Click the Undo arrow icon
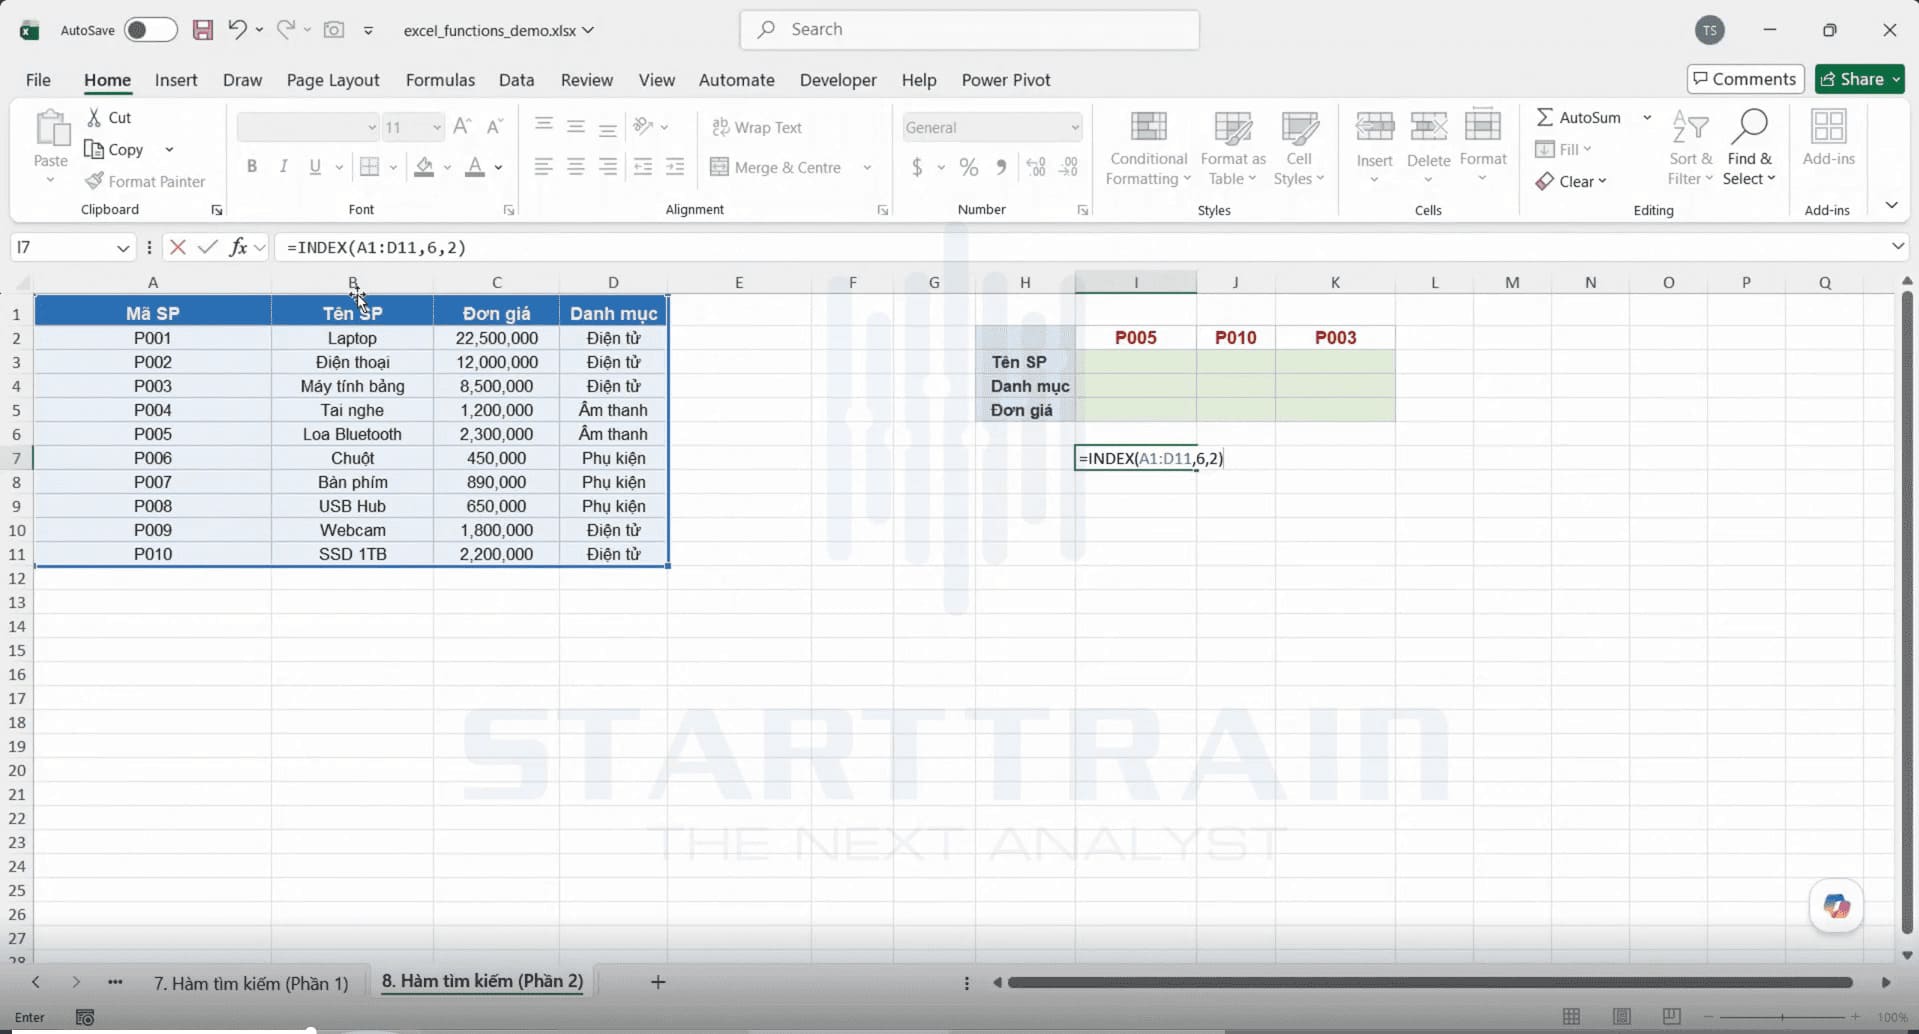The height and width of the screenshot is (1034, 1919). pyautogui.click(x=237, y=30)
